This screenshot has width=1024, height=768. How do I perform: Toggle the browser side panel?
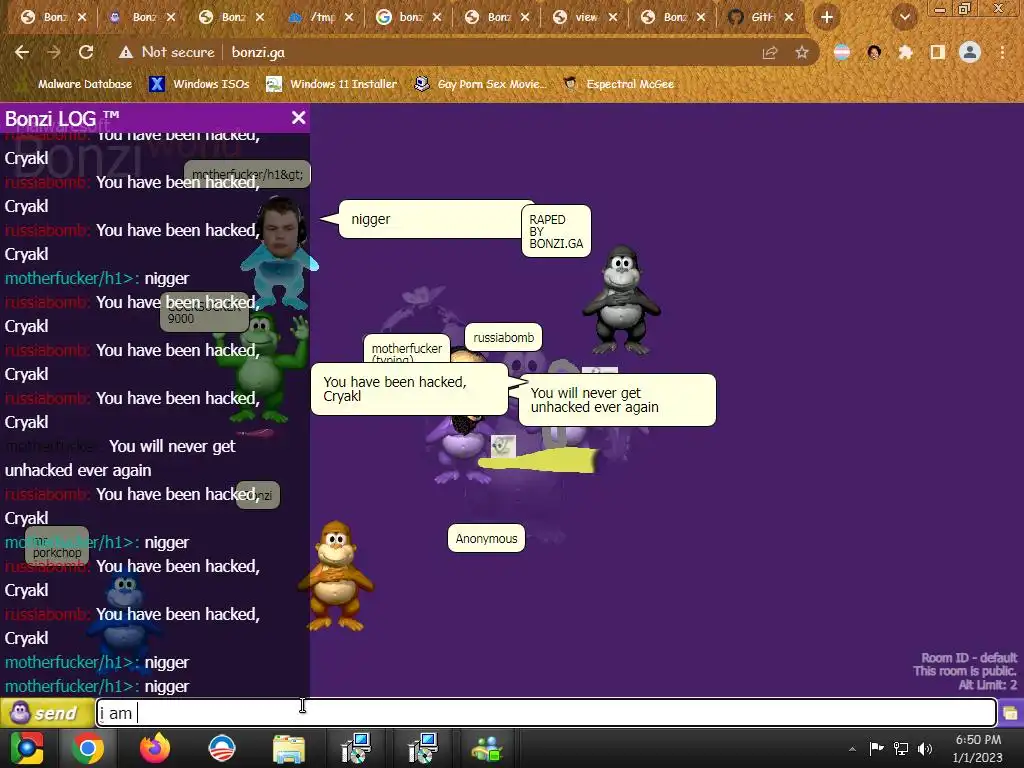tap(938, 52)
